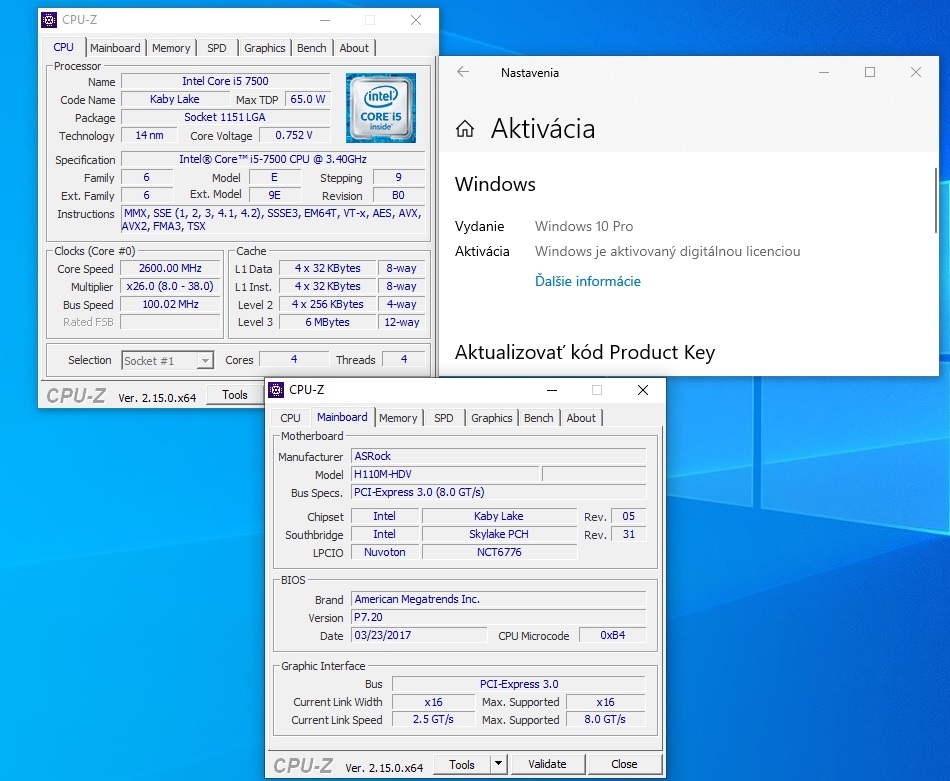Click the home icon beside Aktivácia

(x=465, y=129)
